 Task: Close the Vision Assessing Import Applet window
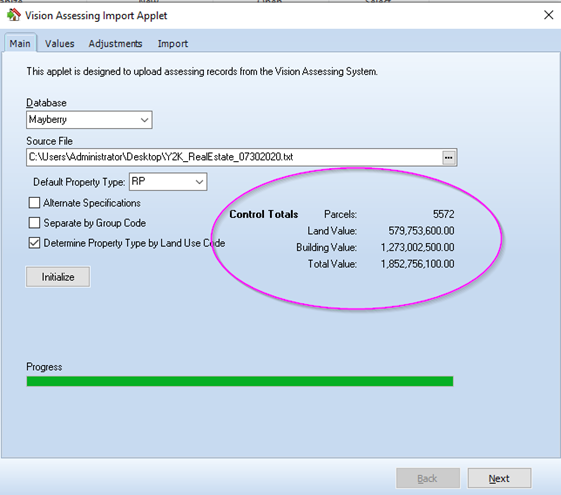(x=548, y=15)
